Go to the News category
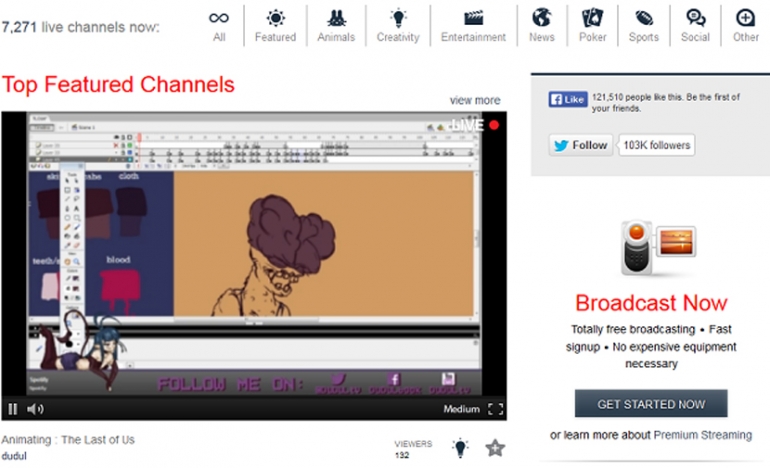Screen dimensions: 770x468 [x=542, y=26]
